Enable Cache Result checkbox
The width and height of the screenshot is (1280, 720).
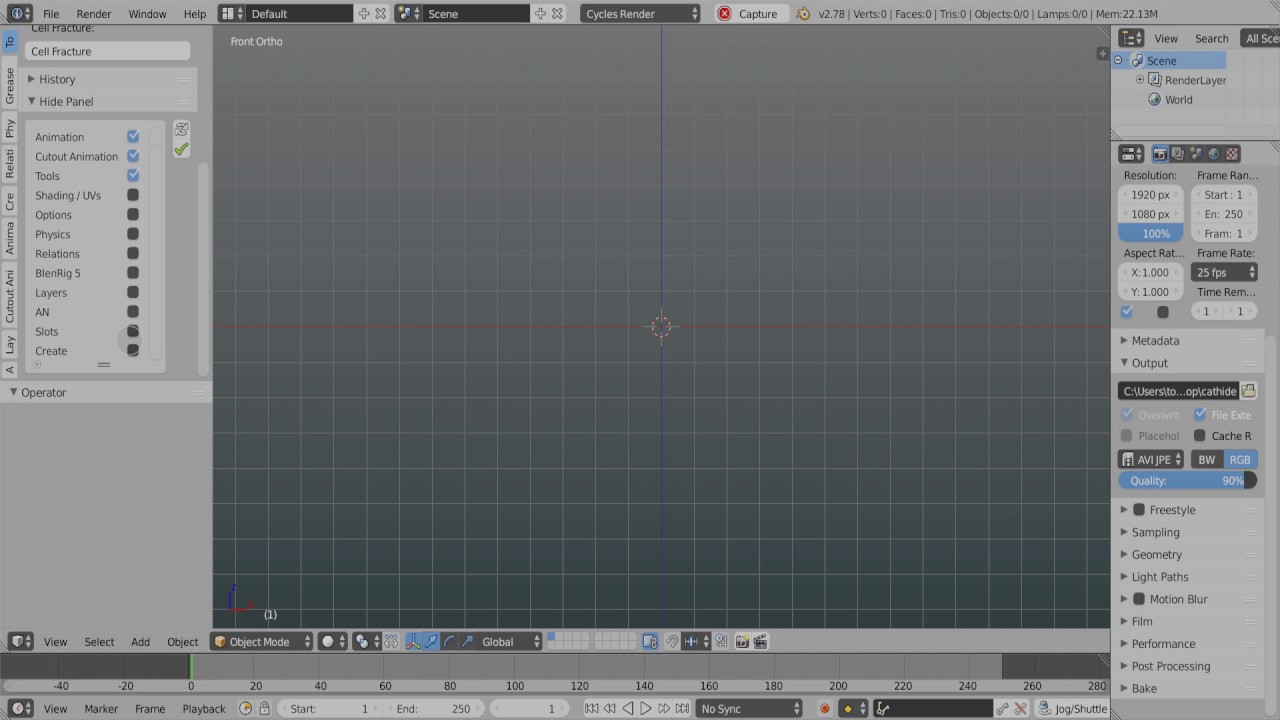1200,435
